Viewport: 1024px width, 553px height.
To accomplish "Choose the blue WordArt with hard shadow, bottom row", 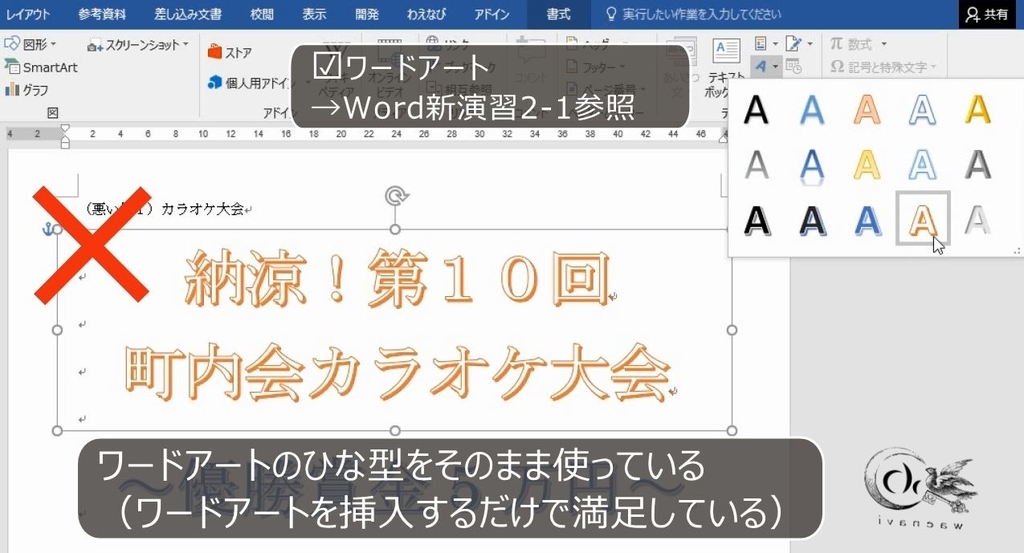I will (x=867, y=220).
